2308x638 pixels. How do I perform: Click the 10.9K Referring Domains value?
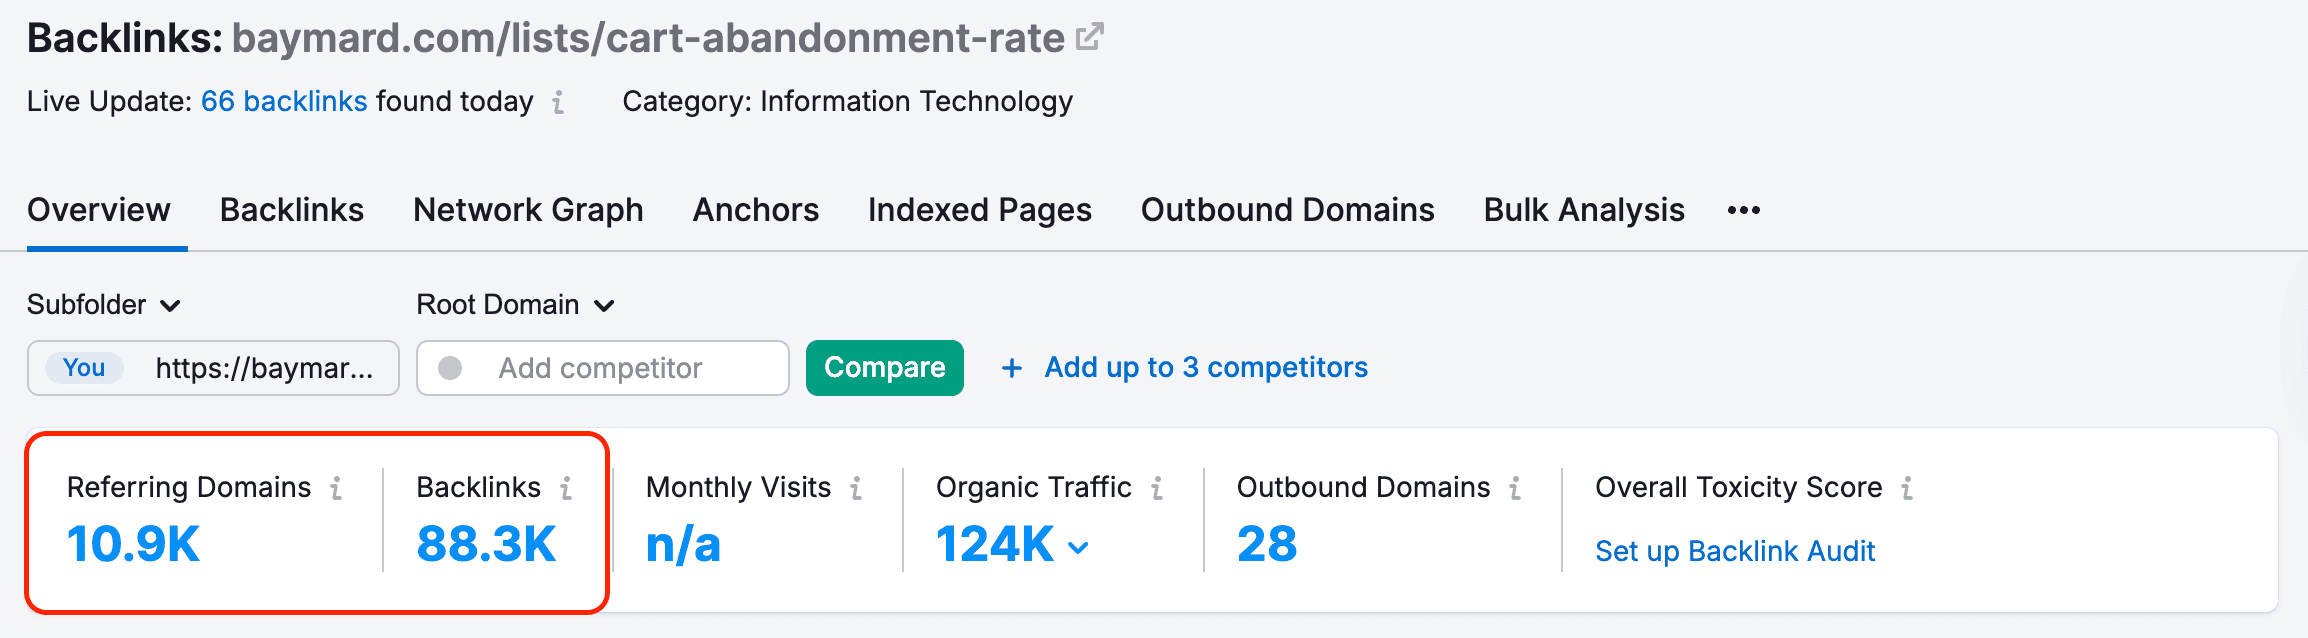click(134, 544)
